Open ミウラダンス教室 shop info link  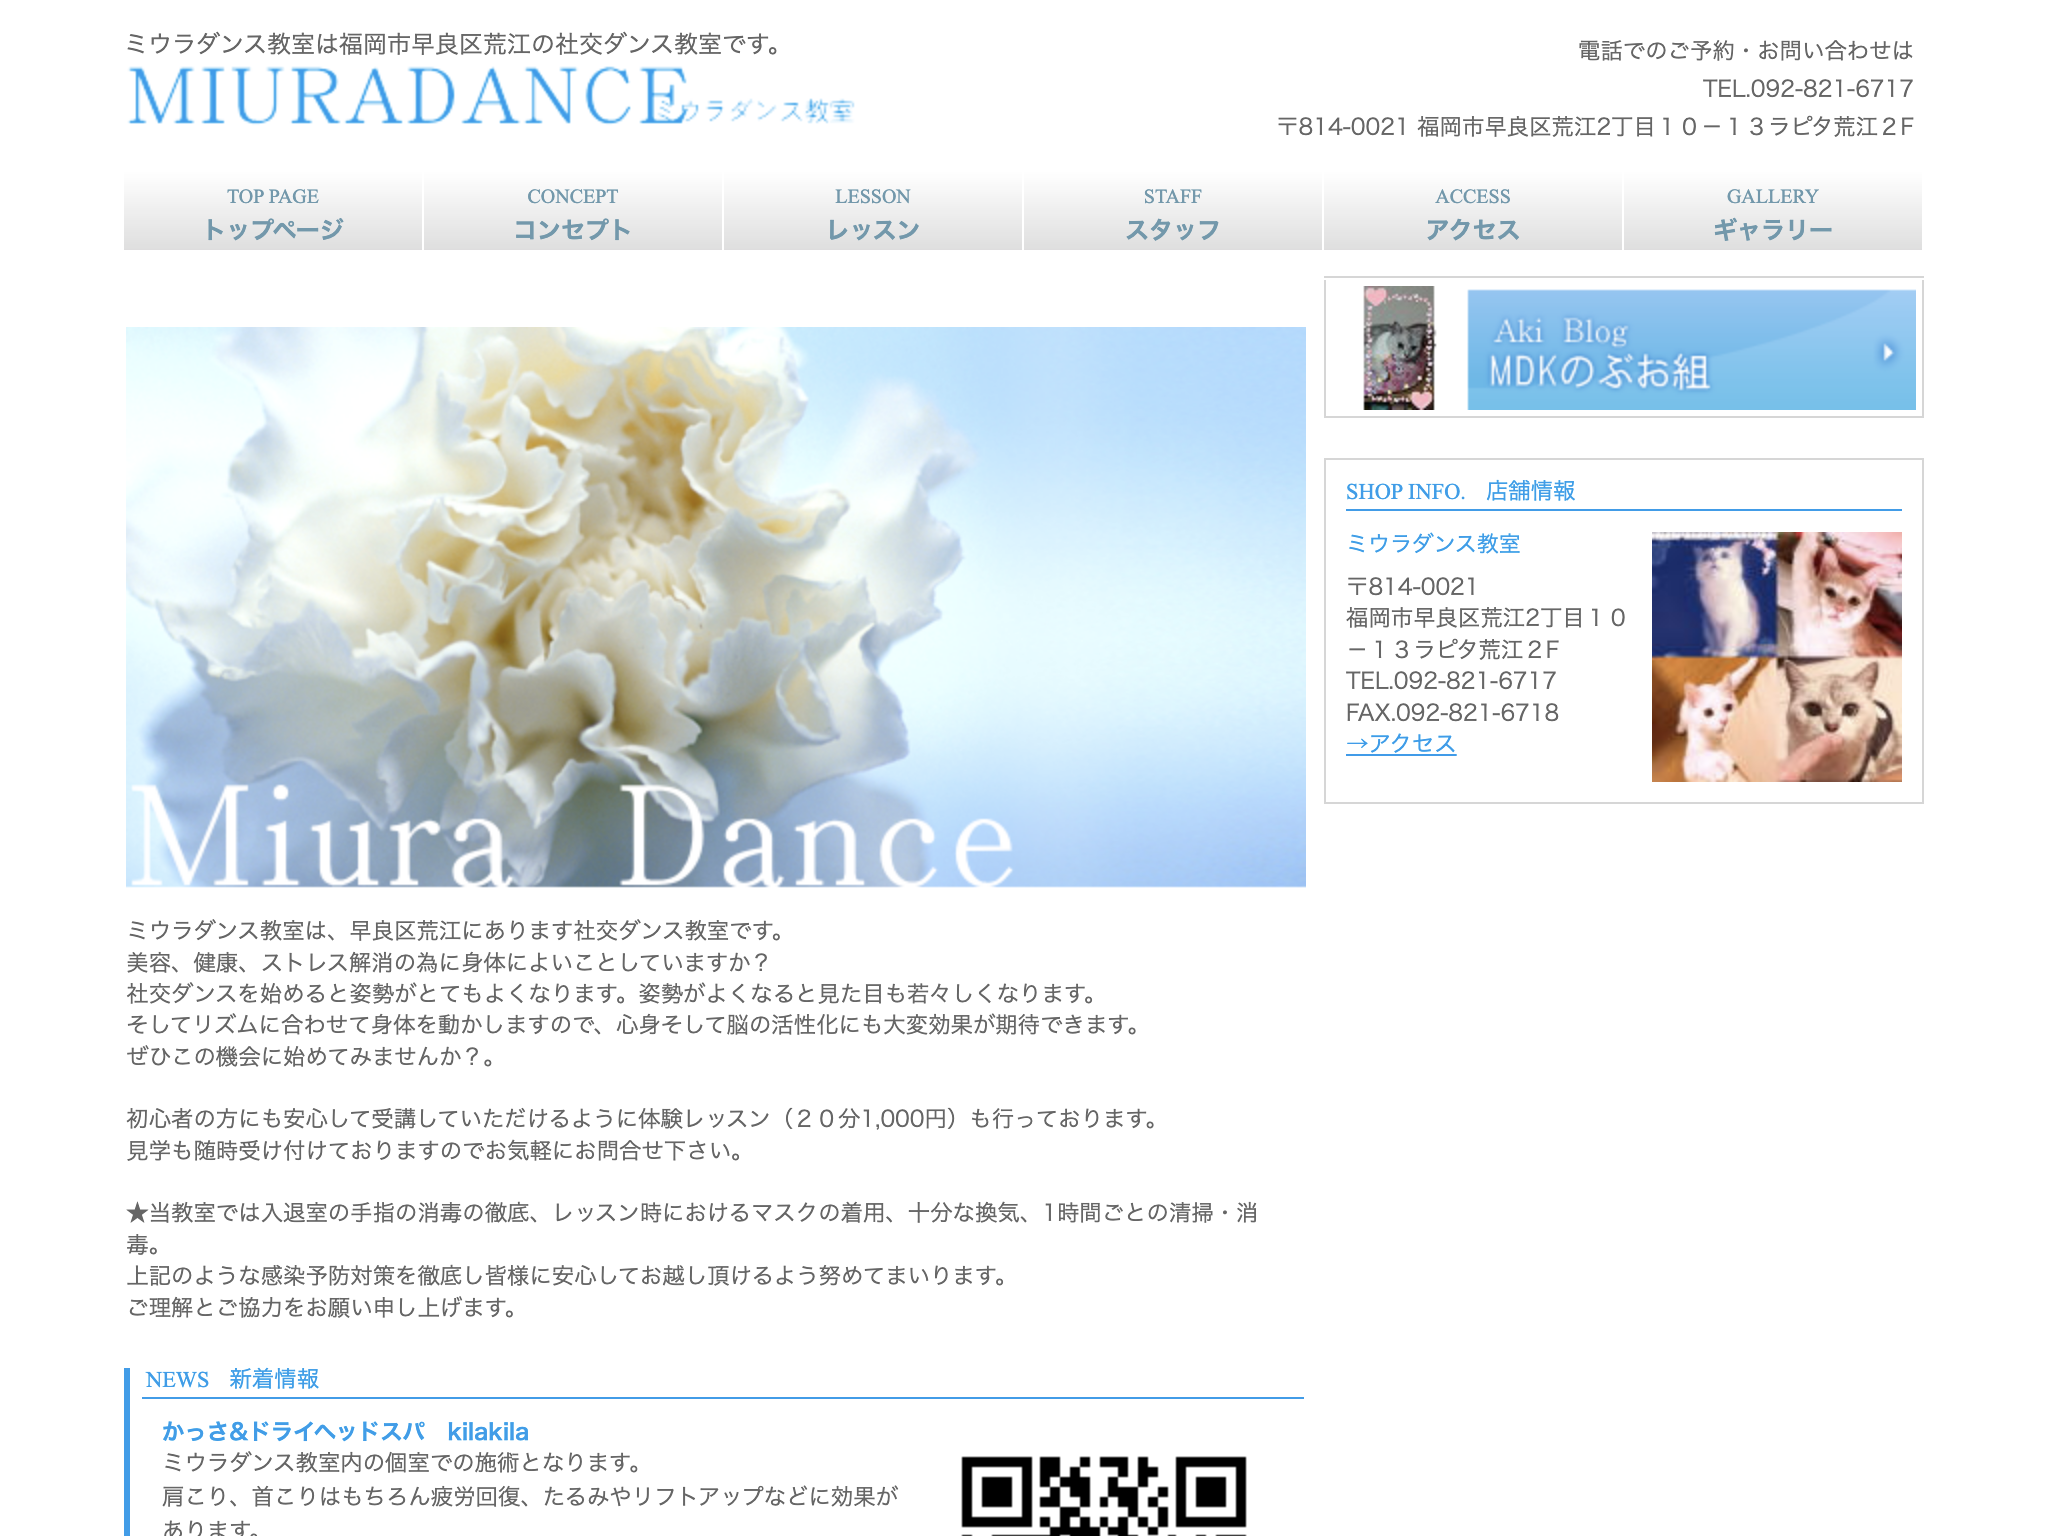click(x=1434, y=545)
